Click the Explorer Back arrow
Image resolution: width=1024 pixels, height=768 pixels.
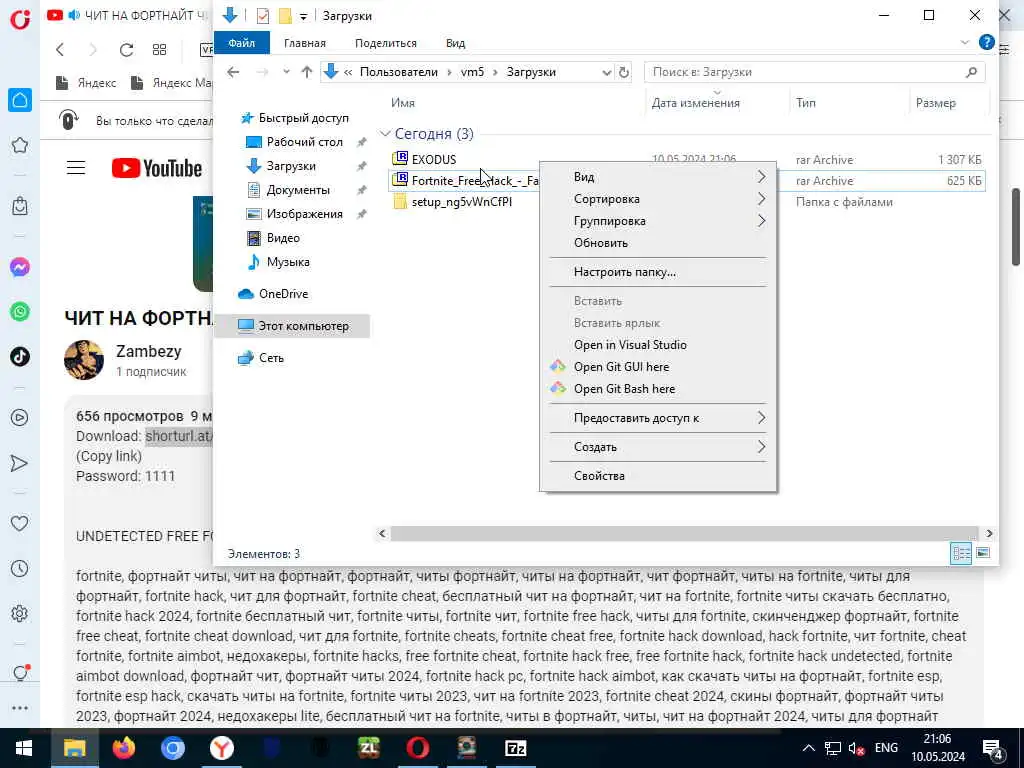(x=233, y=72)
